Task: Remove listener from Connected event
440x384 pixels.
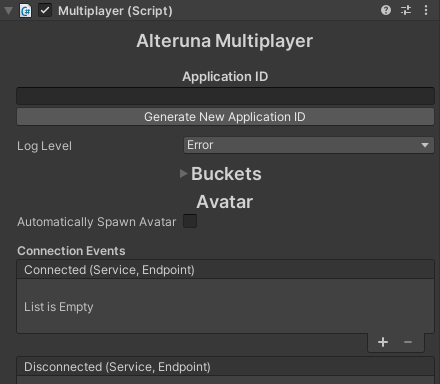Action: pos(408,342)
